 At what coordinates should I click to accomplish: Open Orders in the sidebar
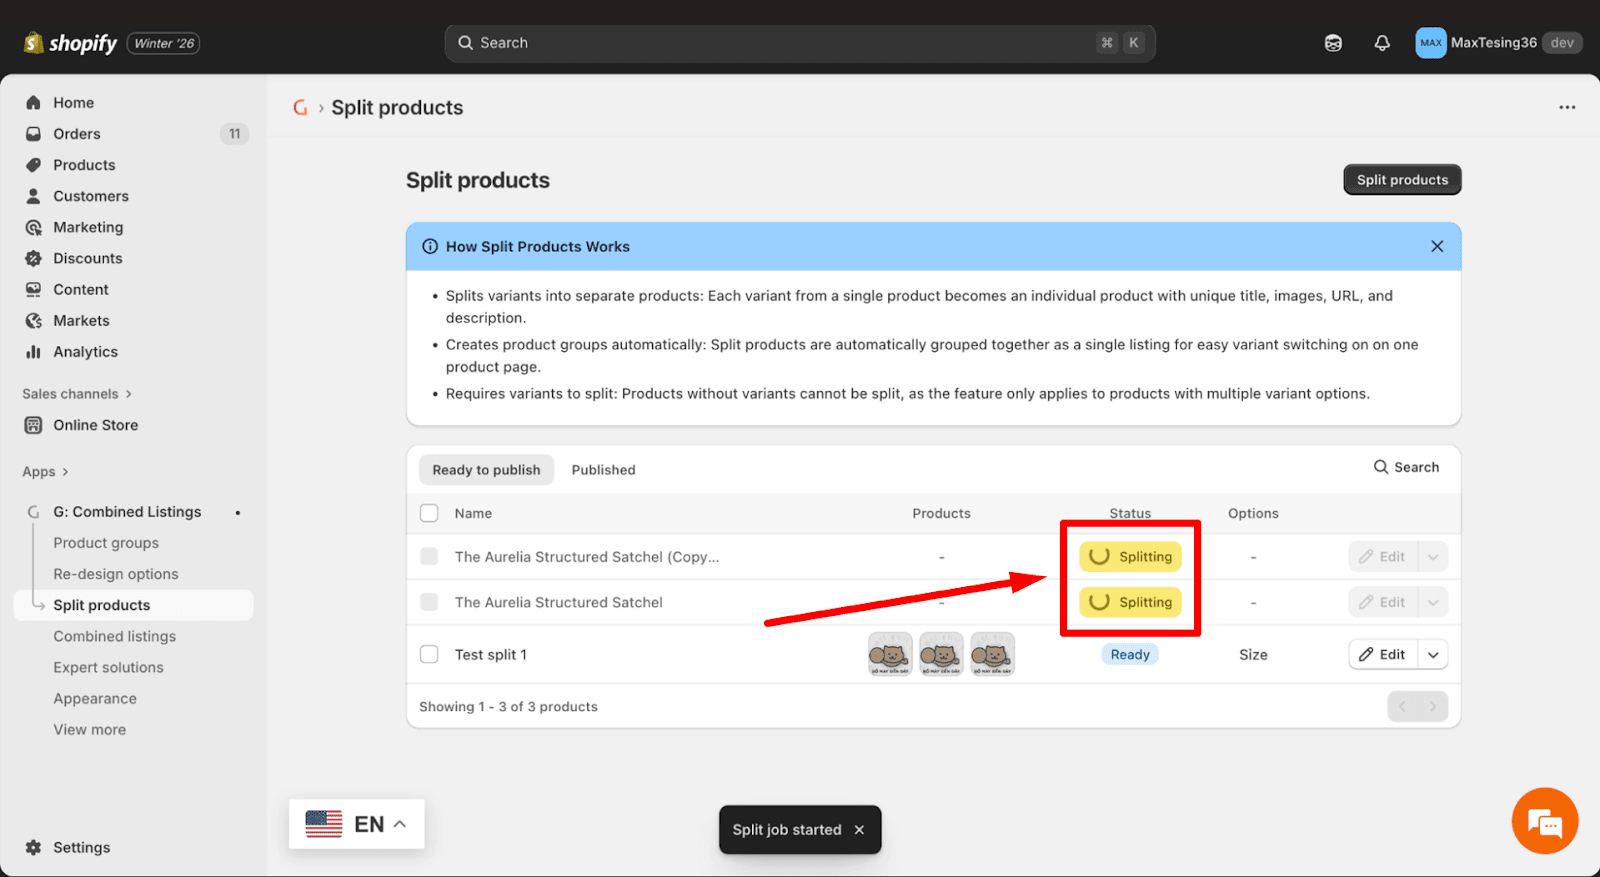tap(77, 134)
